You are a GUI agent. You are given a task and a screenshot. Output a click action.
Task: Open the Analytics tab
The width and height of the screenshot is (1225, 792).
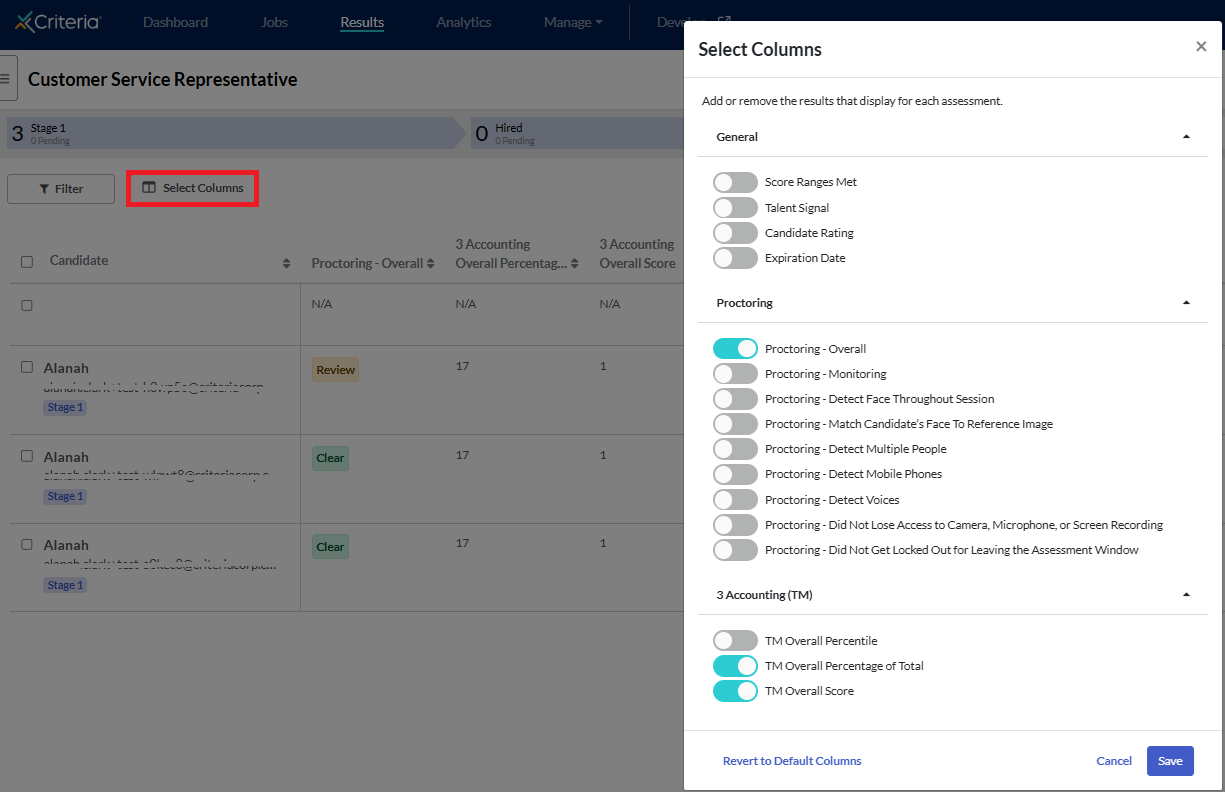tap(464, 22)
